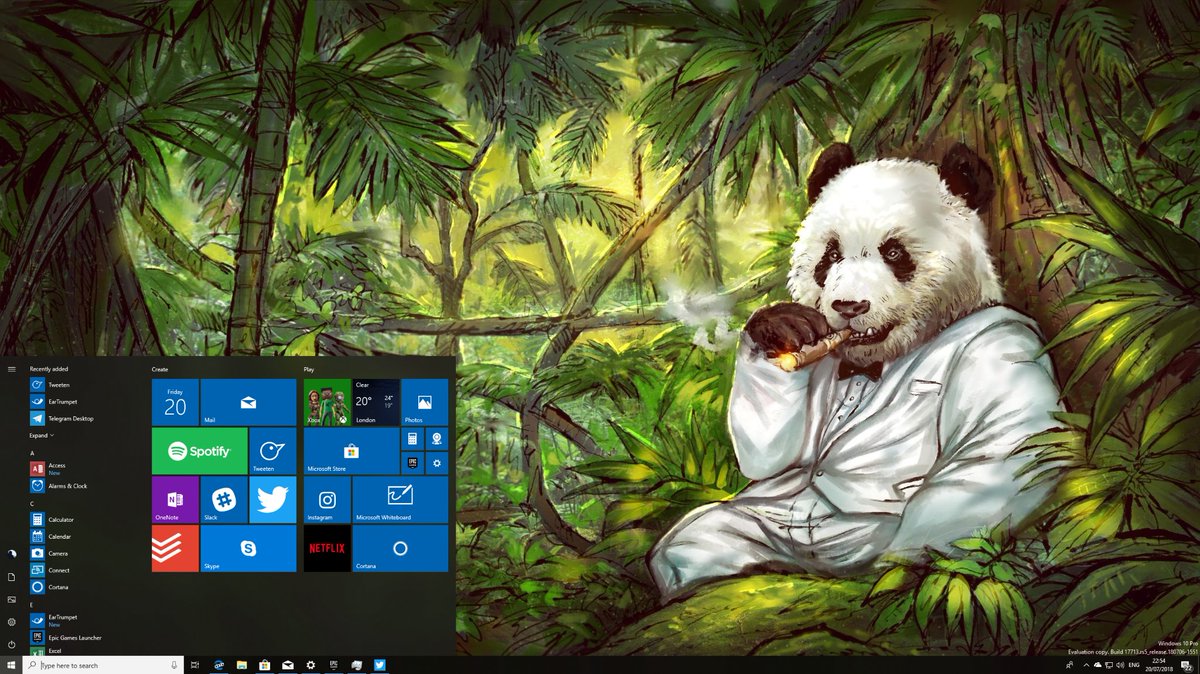
Task: Open Microsoft Edge from the taskbar
Action: (218, 665)
